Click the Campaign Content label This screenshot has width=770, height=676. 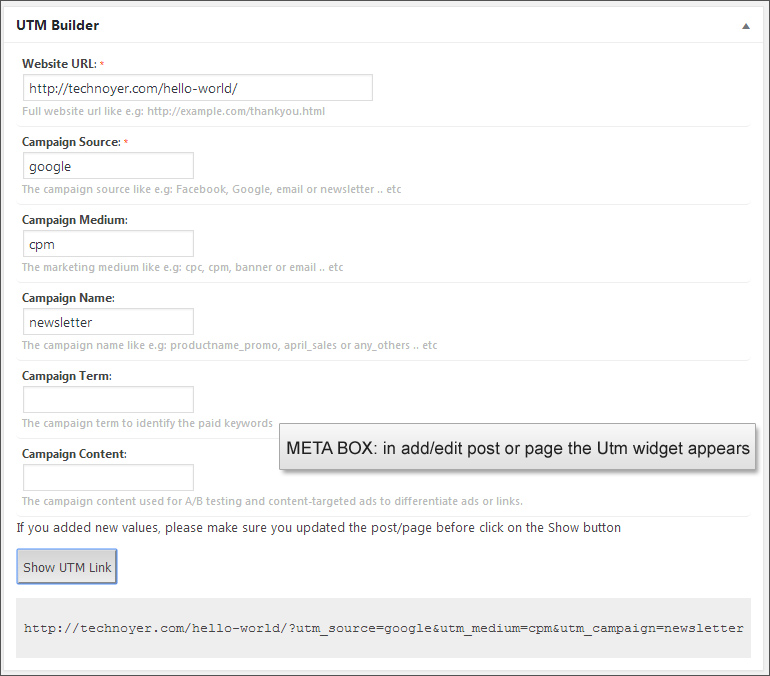[74, 454]
